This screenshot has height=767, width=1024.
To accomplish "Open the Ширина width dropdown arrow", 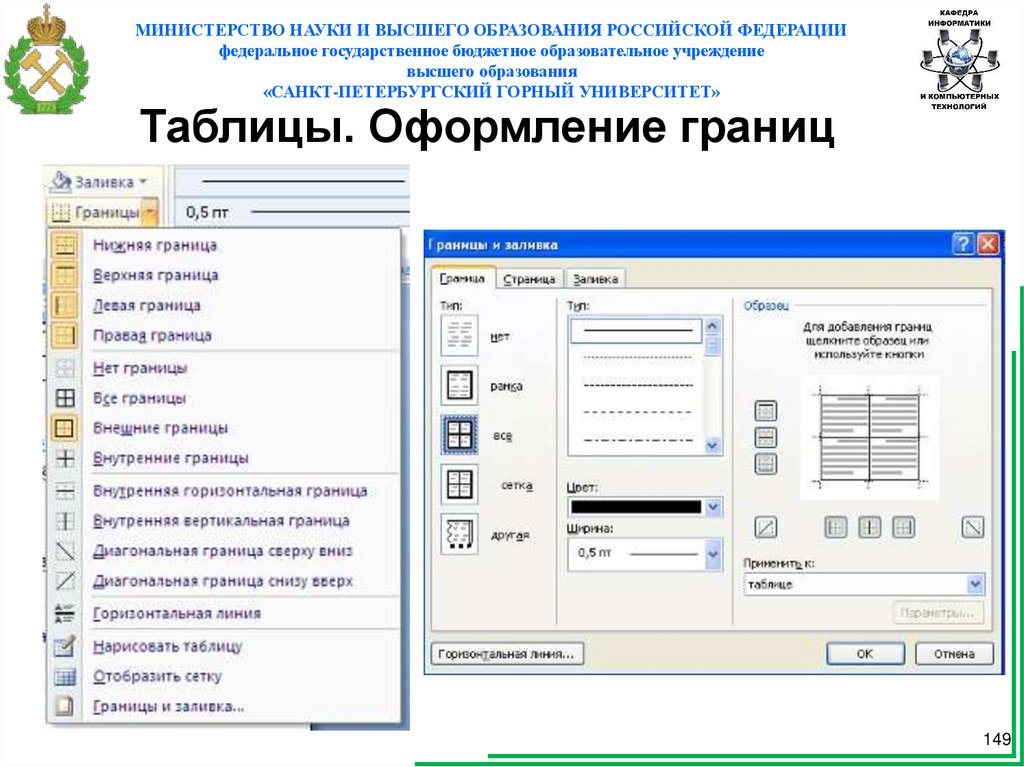I will point(712,555).
